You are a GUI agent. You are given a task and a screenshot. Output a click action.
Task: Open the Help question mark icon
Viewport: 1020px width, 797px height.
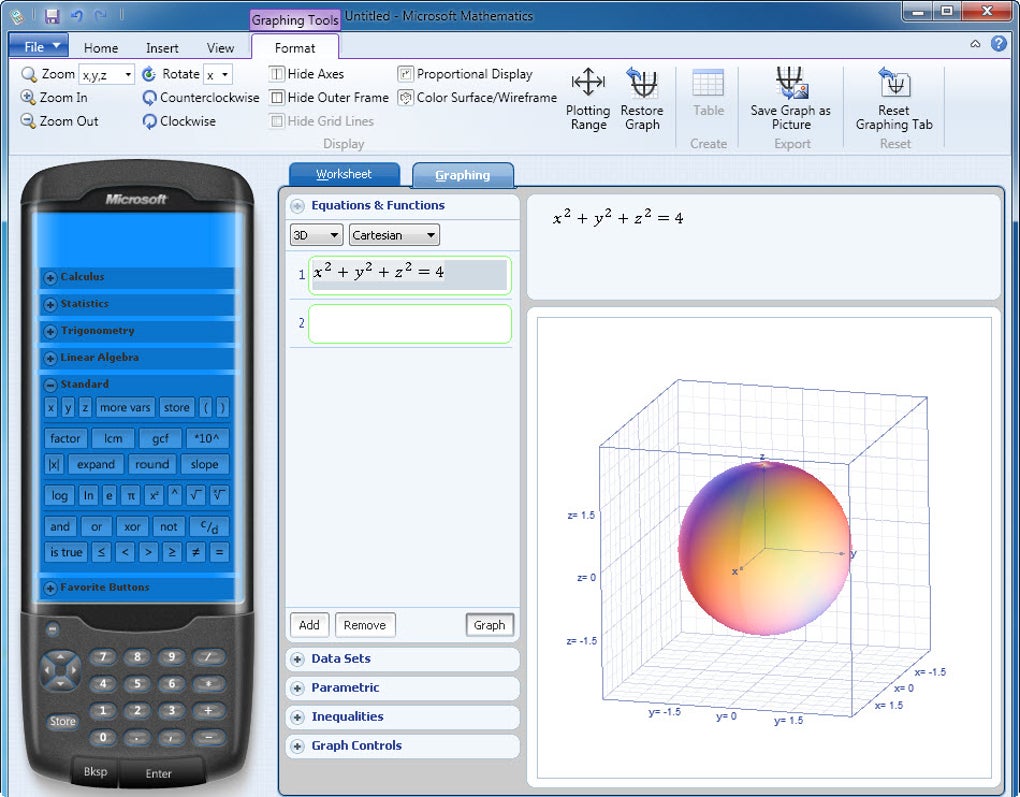[x=999, y=44]
